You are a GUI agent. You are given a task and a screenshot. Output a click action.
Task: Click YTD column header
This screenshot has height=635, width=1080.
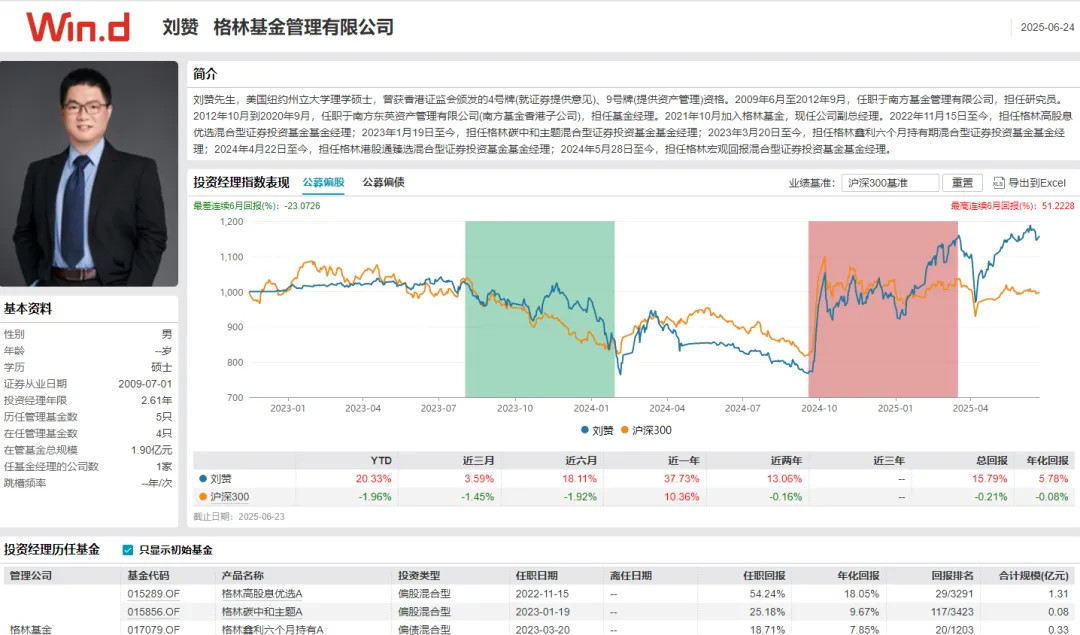(x=381, y=461)
